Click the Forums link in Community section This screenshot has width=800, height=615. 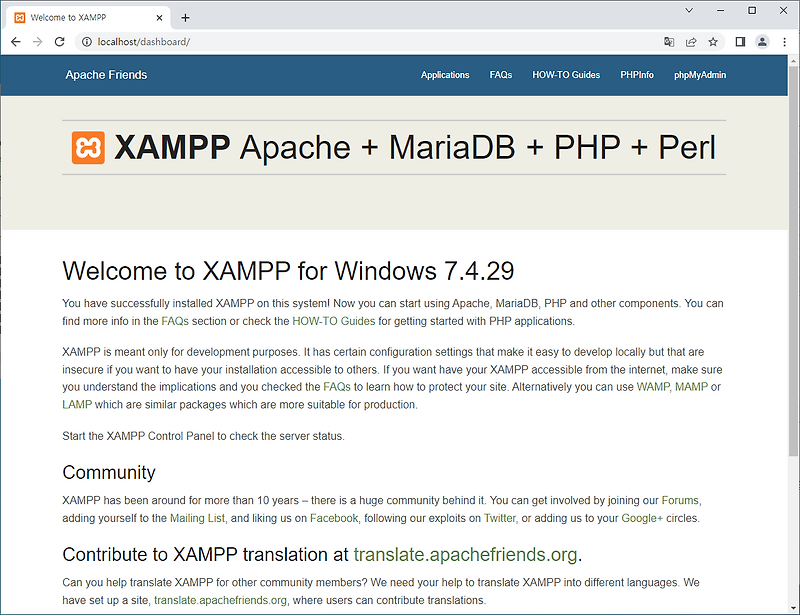[x=681, y=500]
